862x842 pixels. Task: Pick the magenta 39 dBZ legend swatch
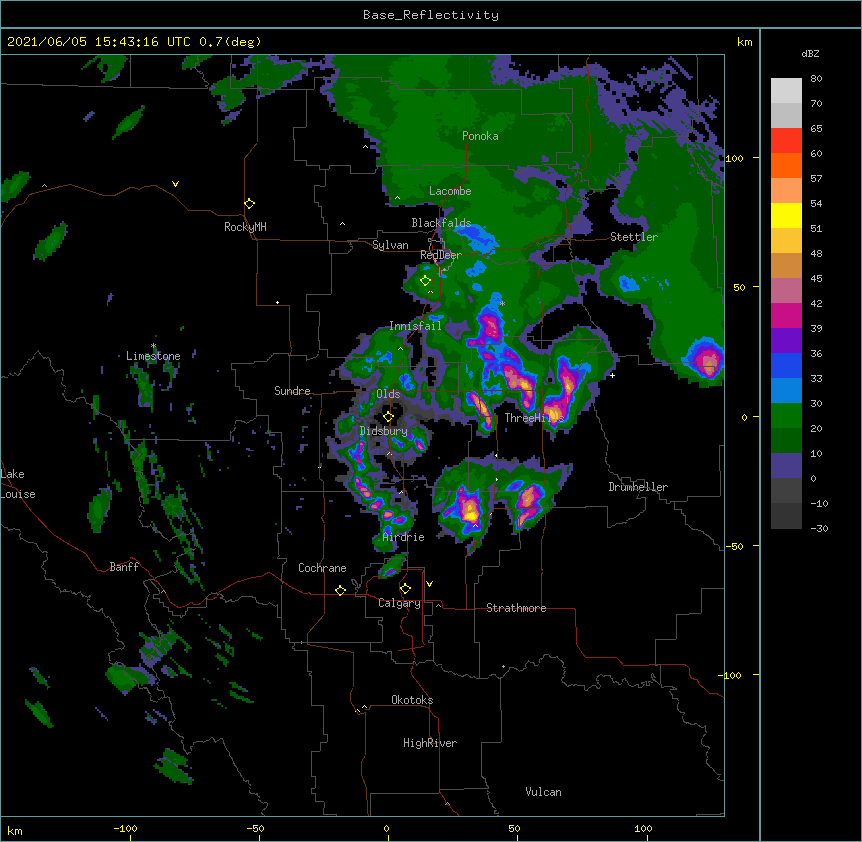coord(786,315)
